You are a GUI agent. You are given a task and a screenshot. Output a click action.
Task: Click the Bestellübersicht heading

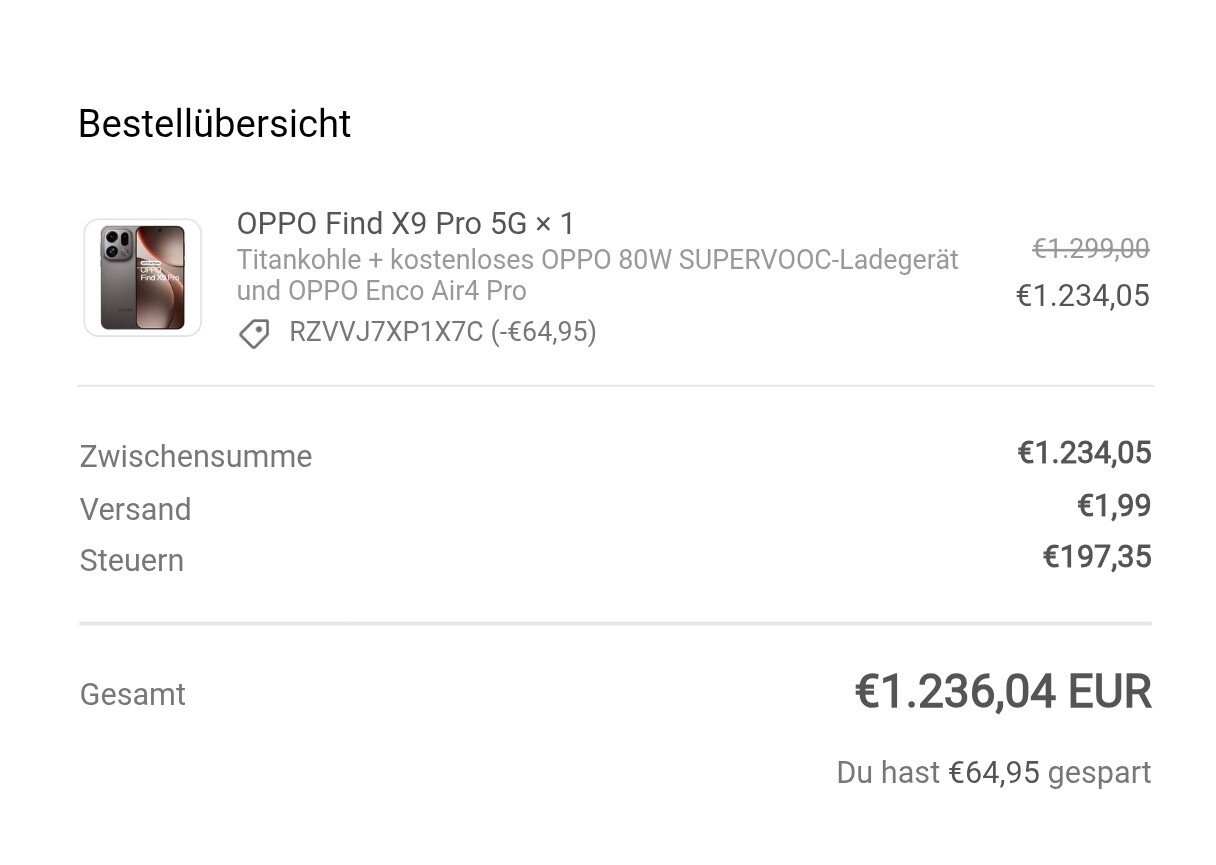tap(214, 124)
